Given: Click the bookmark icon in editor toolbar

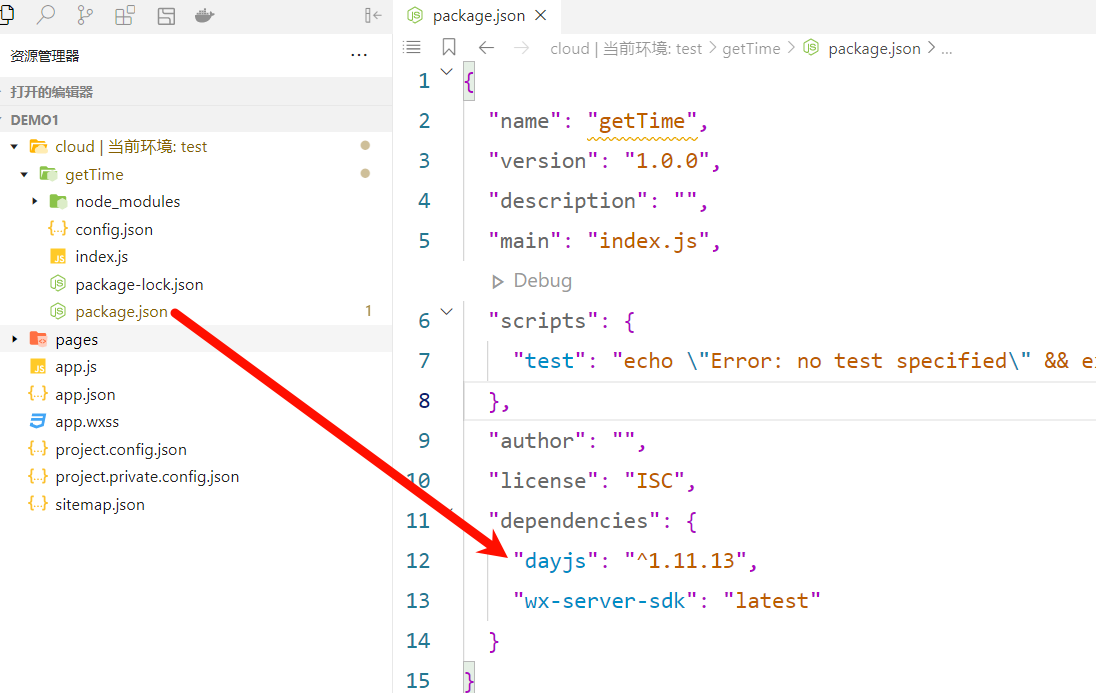Looking at the screenshot, I should tap(449, 48).
